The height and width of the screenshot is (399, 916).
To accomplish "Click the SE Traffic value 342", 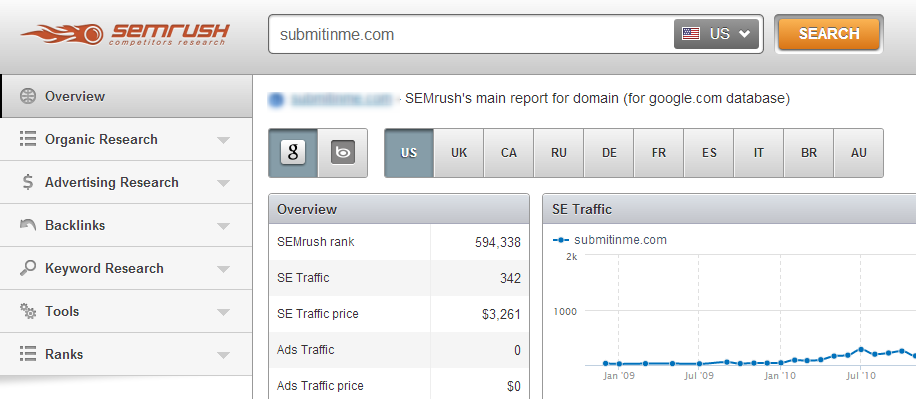I will (x=510, y=279).
